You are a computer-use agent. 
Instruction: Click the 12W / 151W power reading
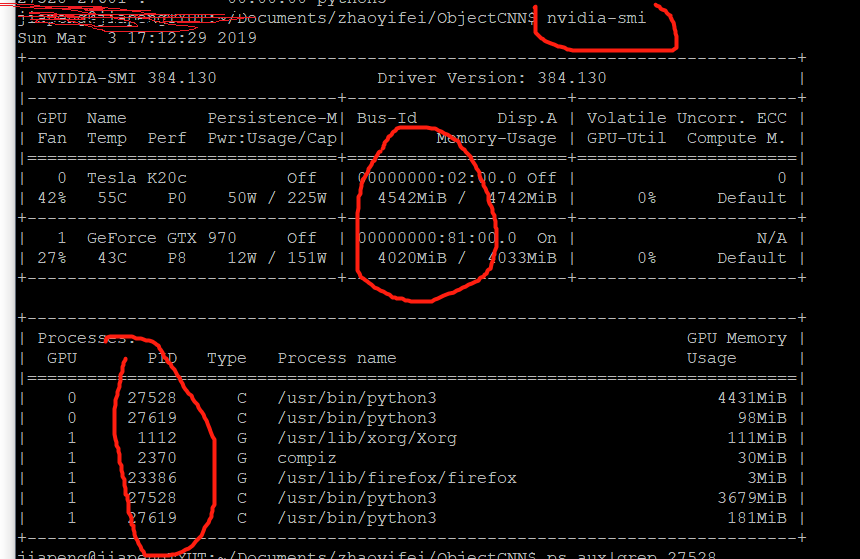point(277,258)
